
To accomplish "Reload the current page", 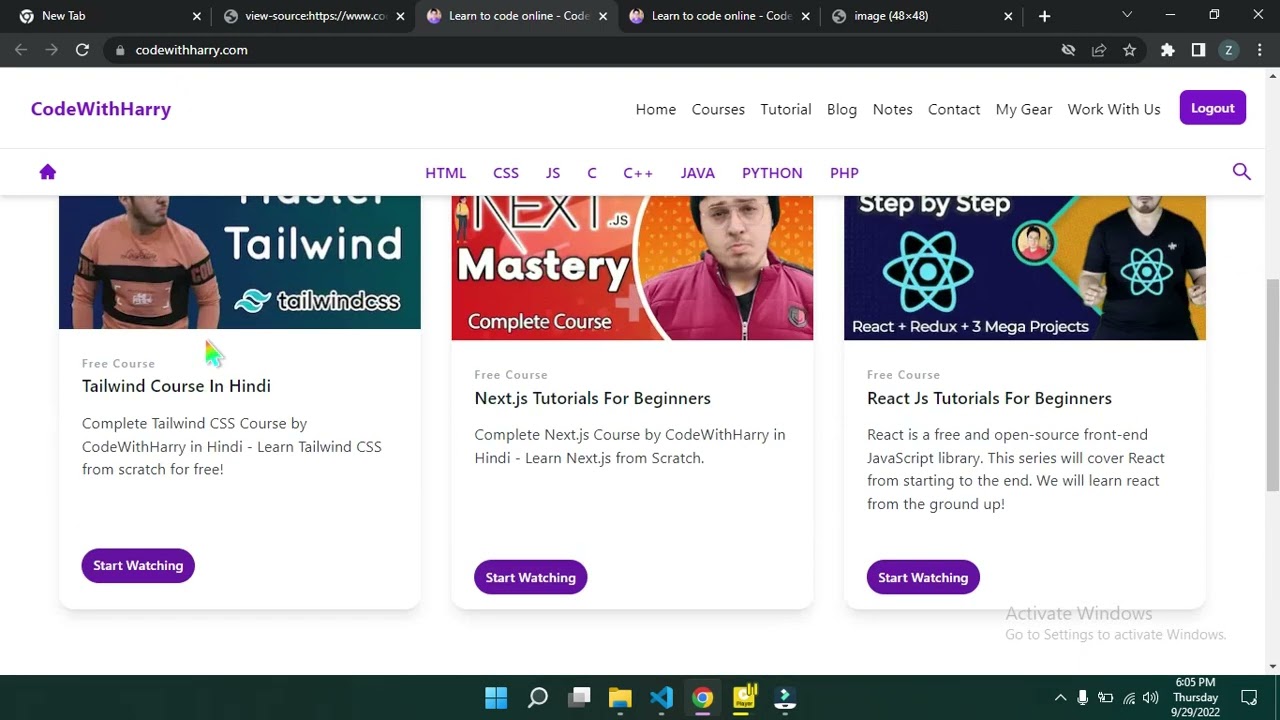I will tap(82, 50).
